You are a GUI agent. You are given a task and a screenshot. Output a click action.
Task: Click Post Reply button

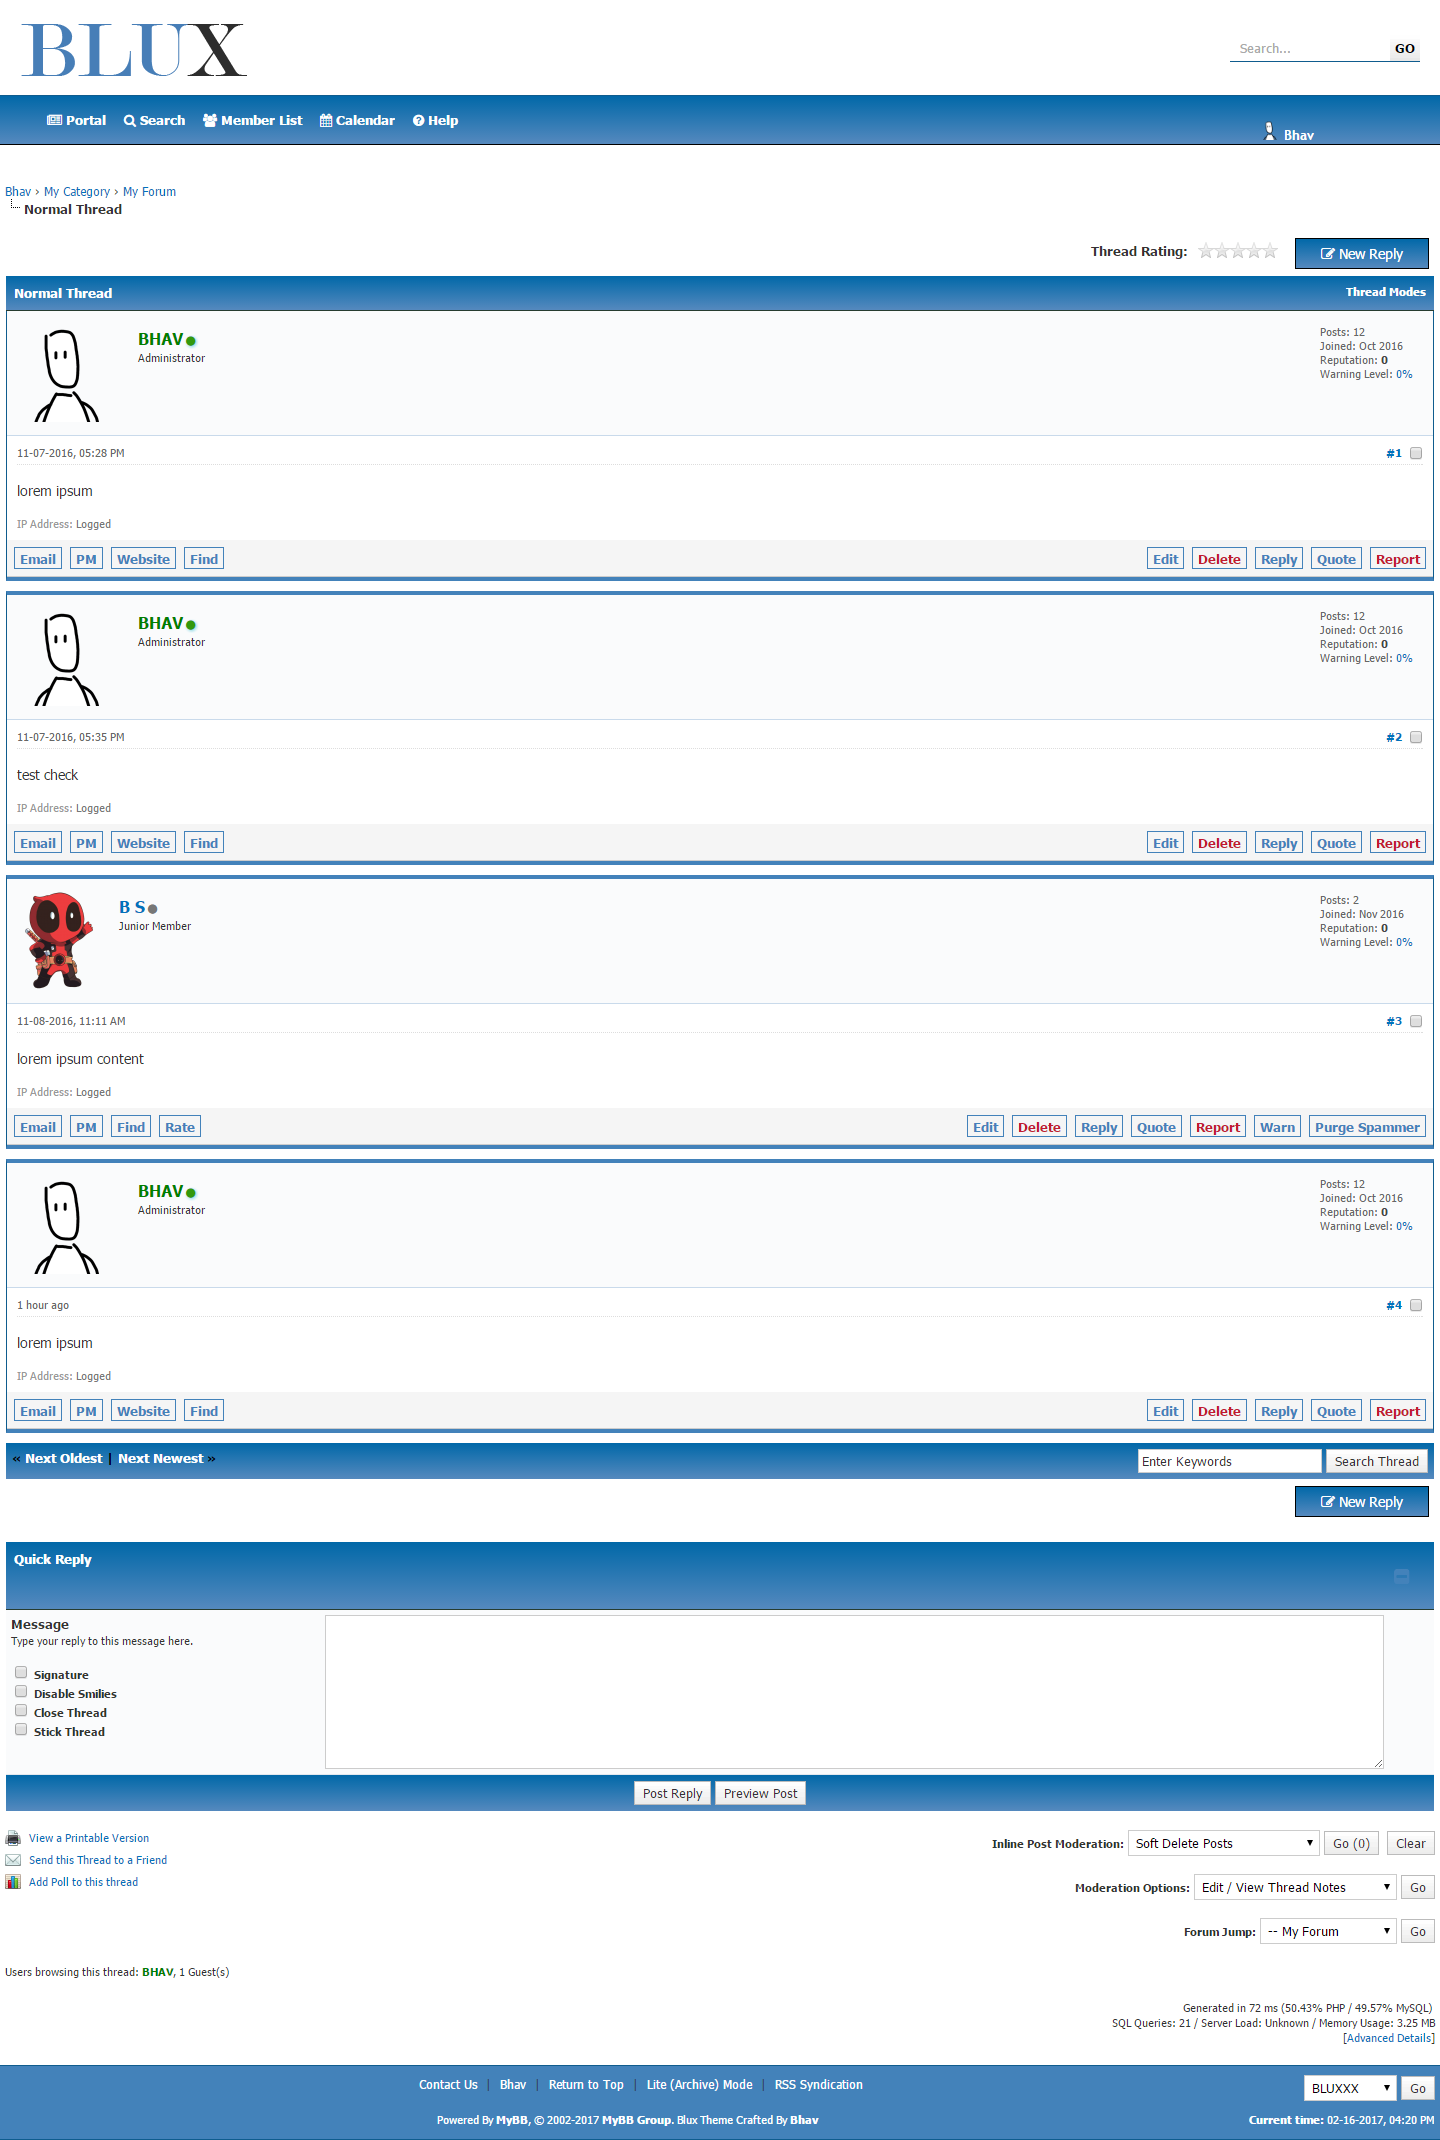pyautogui.click(x=672, y=1793)
